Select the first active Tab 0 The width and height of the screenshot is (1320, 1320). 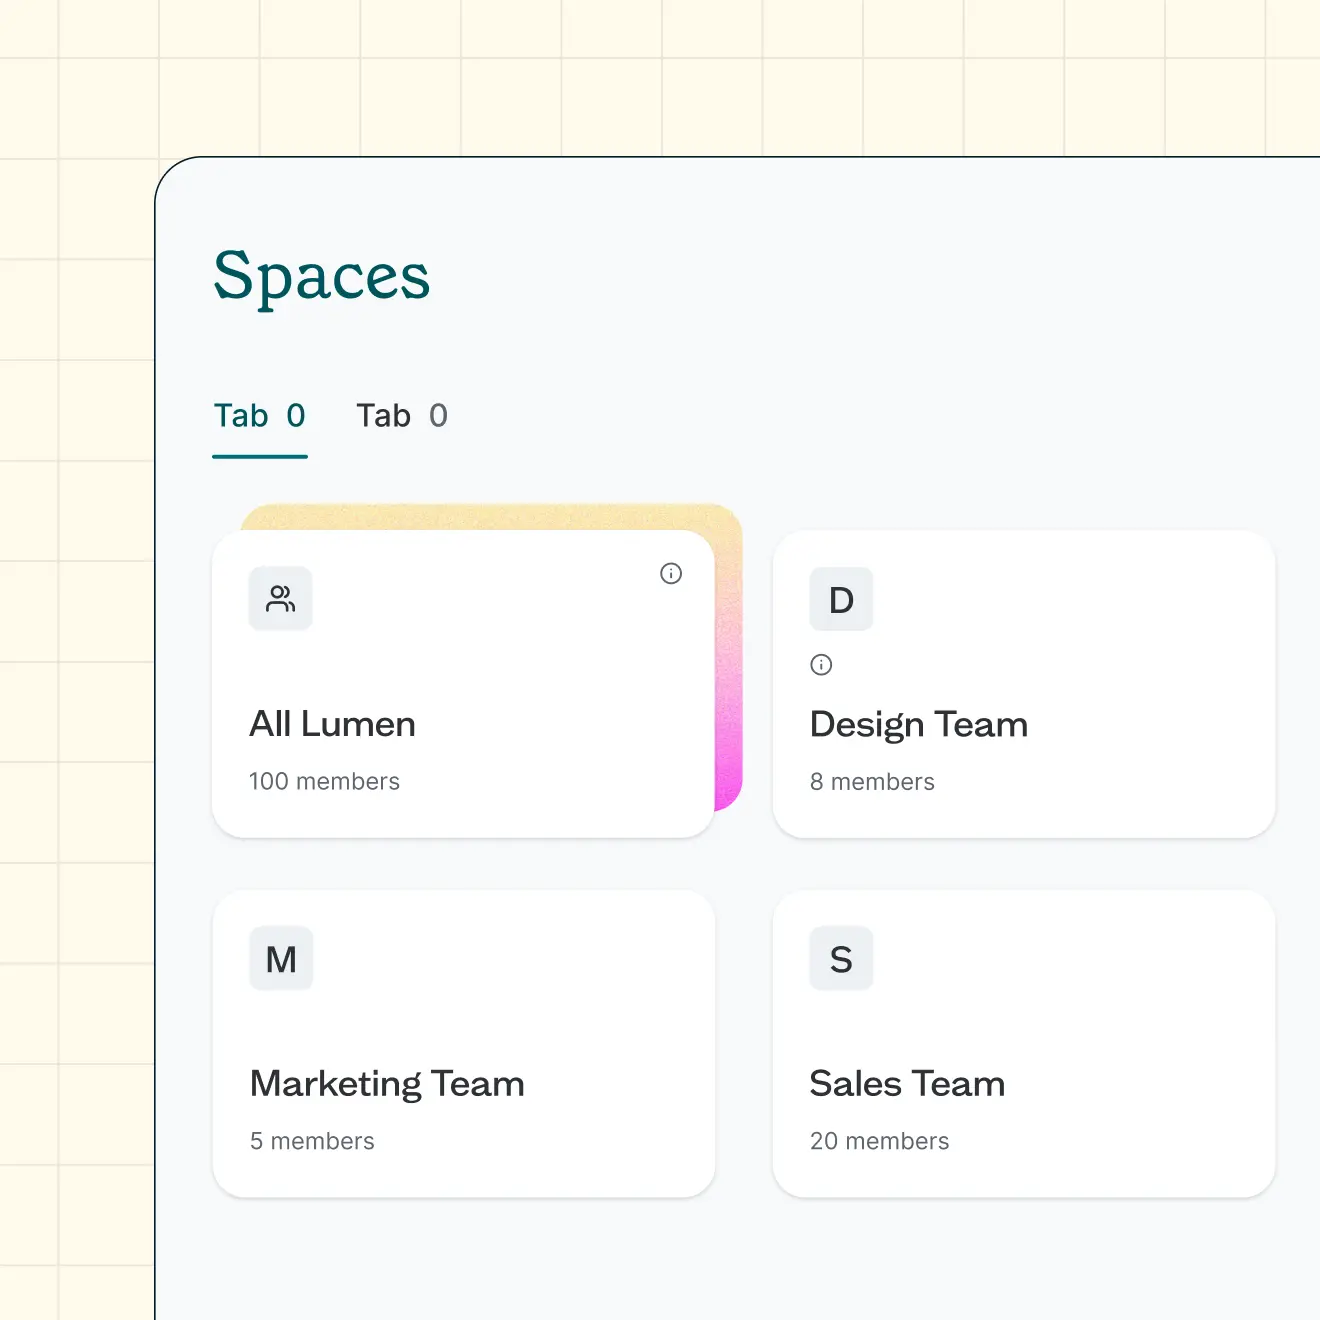point(260,416)
